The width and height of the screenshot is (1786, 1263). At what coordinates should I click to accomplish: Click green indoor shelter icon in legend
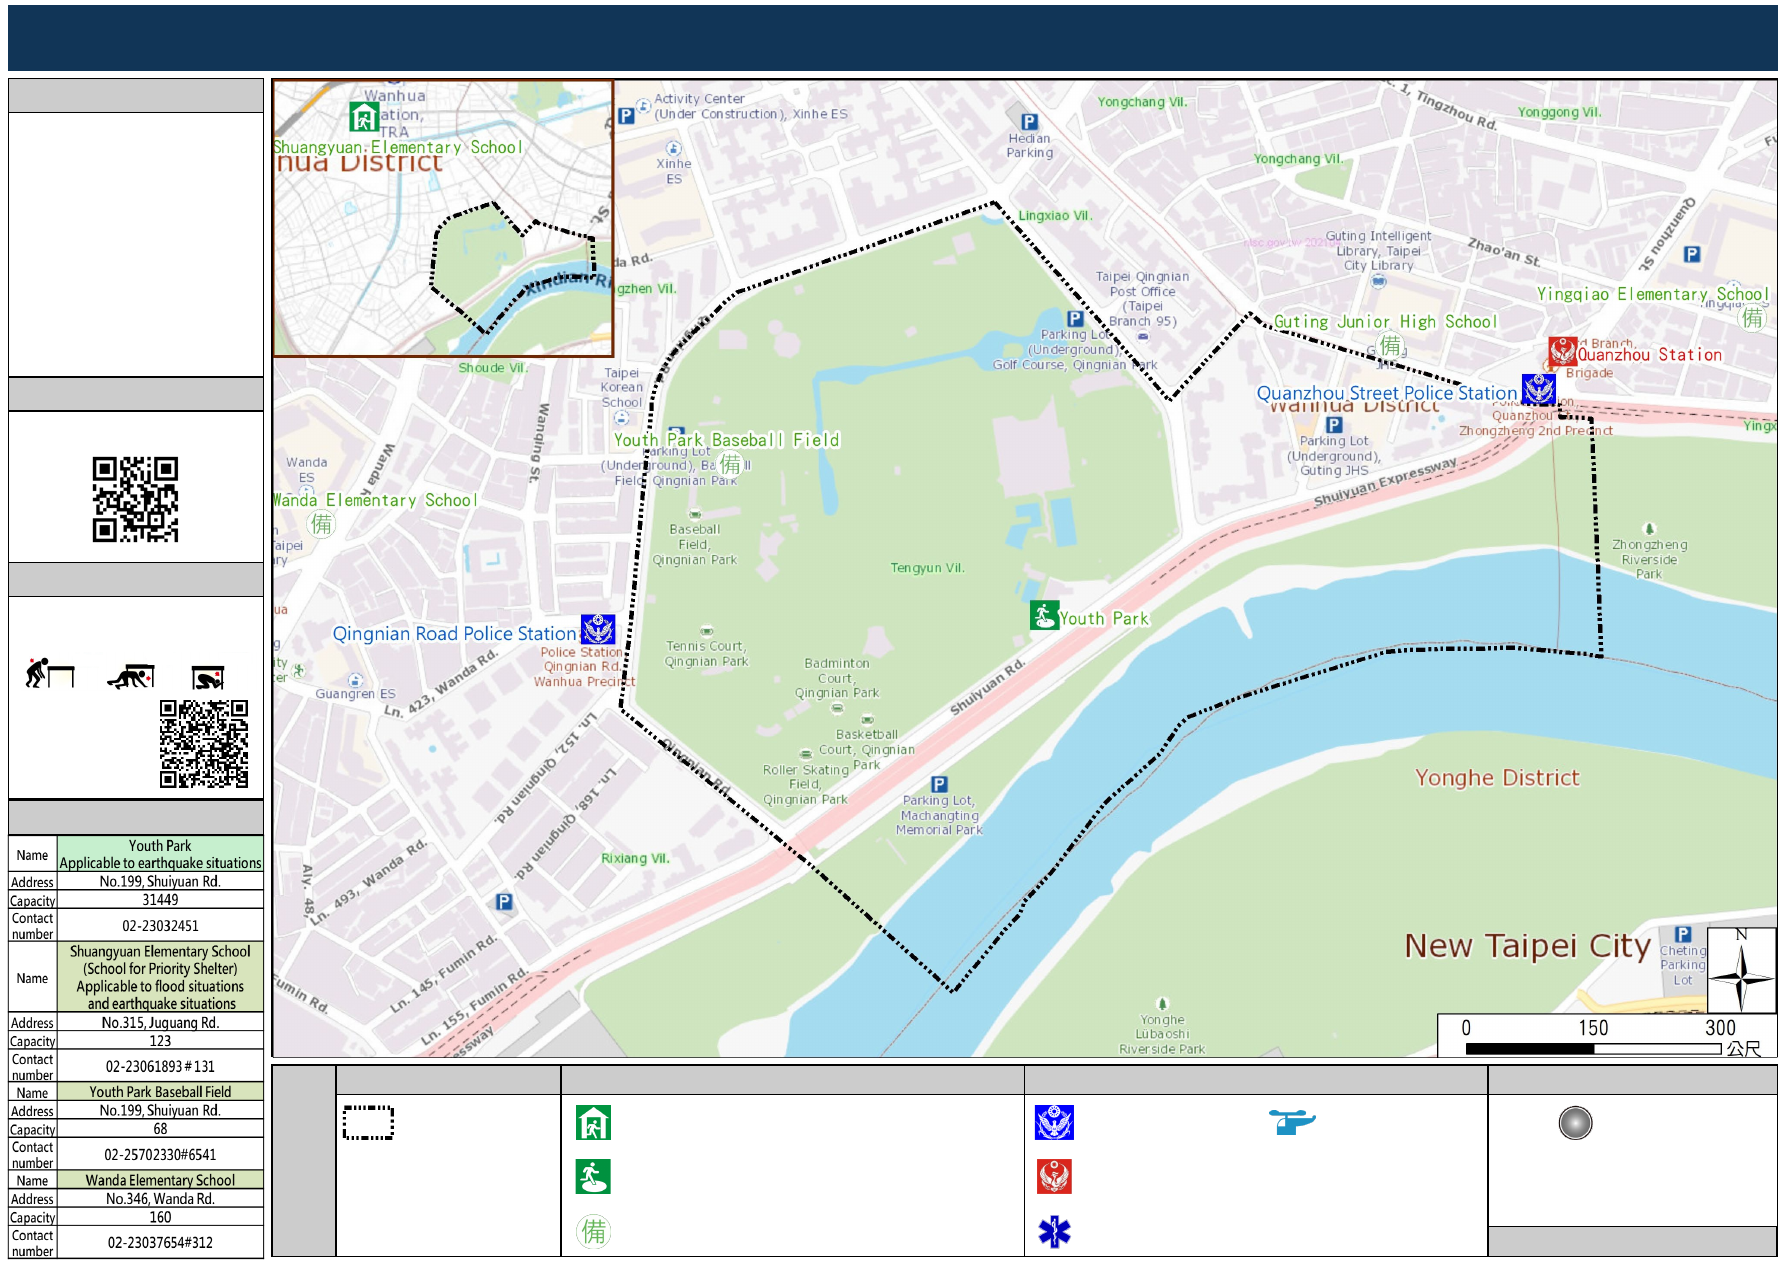[593, 1123]
